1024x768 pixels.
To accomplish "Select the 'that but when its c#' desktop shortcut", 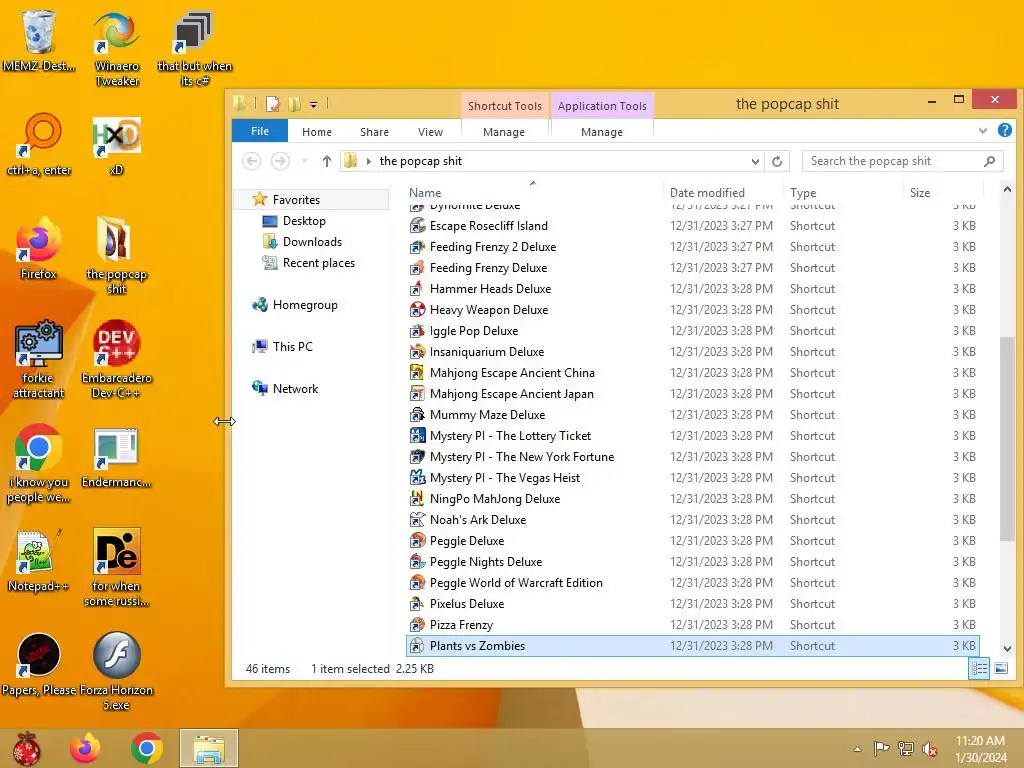I will [x=194, y=48].
